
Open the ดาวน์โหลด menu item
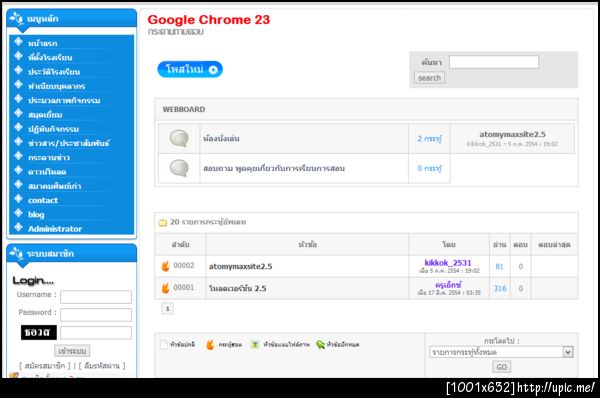pos(47,172)
